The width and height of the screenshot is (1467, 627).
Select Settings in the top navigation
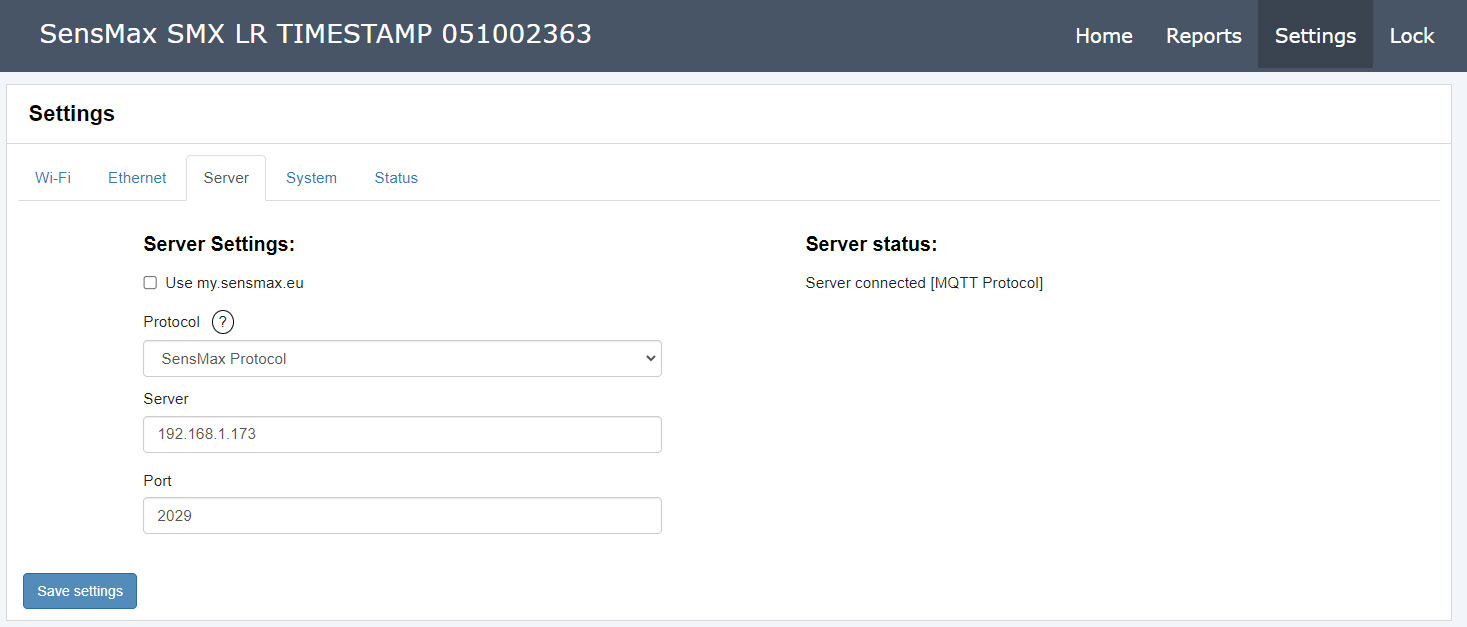point(1315,36)
